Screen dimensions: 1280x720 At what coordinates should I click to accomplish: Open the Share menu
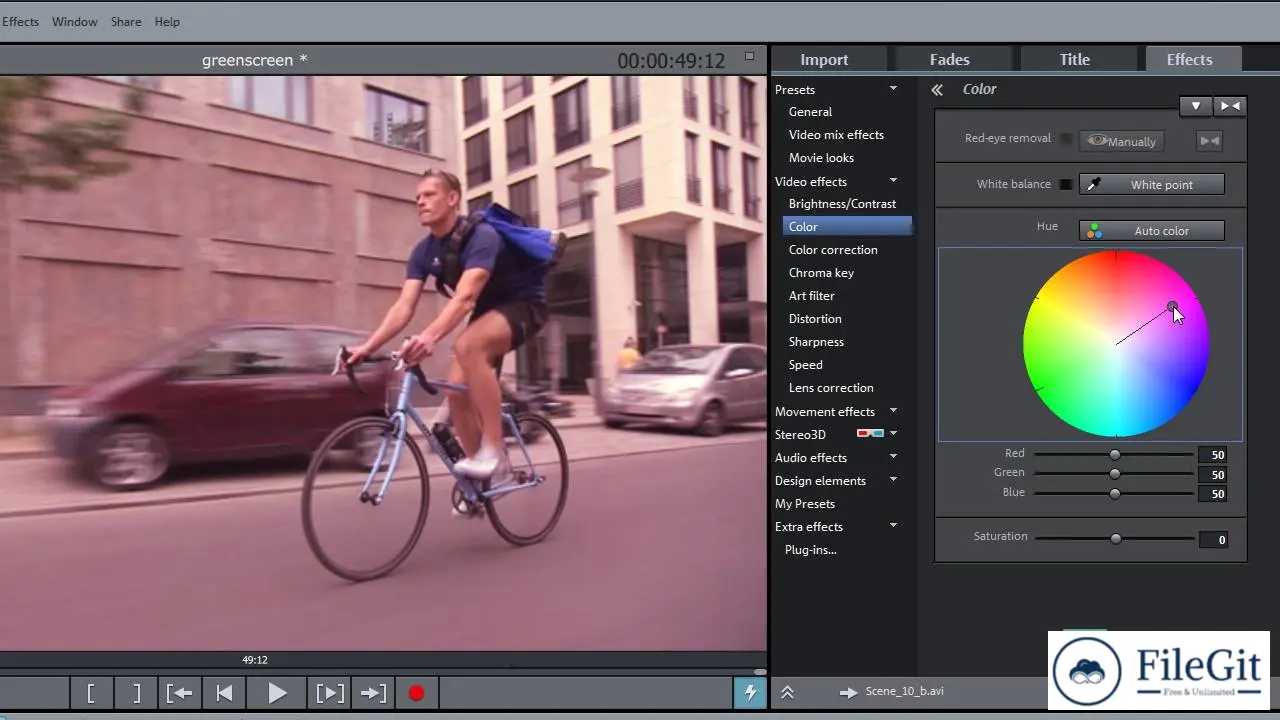tap(126, 21)
